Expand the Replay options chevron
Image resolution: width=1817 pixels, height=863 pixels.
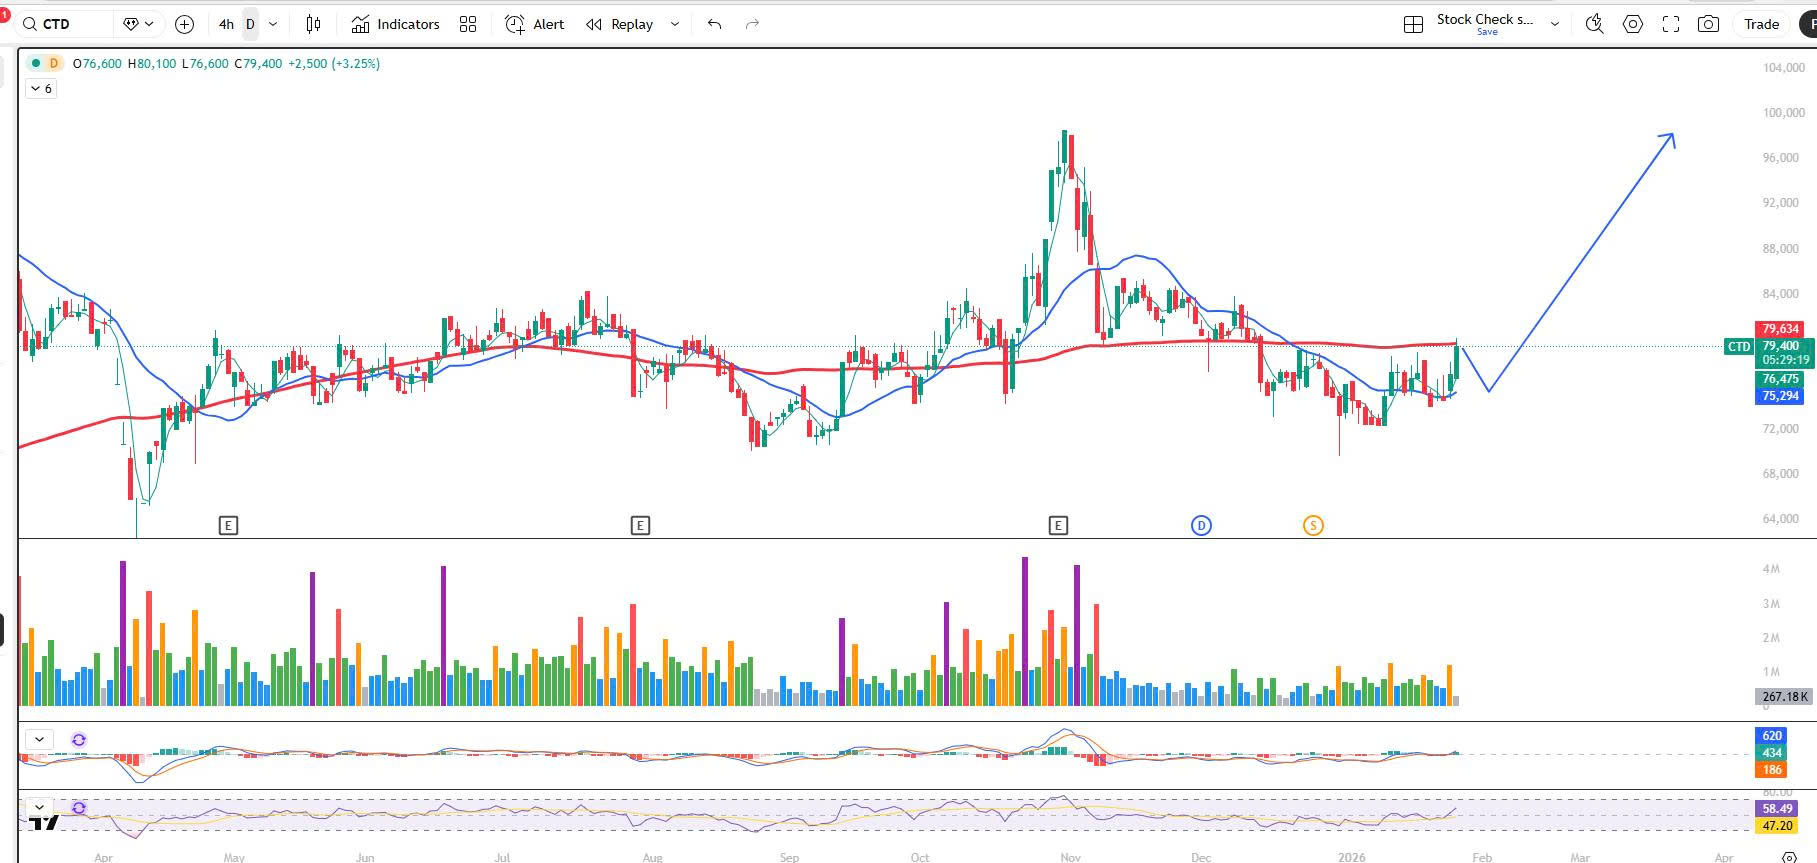click(x=675, y=24)
